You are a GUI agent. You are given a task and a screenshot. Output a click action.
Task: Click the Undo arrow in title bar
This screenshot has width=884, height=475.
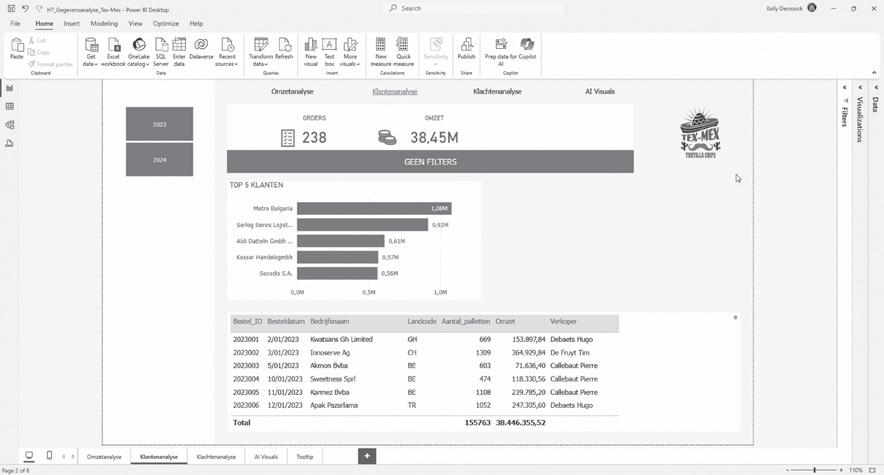click(x=25, y=8)
